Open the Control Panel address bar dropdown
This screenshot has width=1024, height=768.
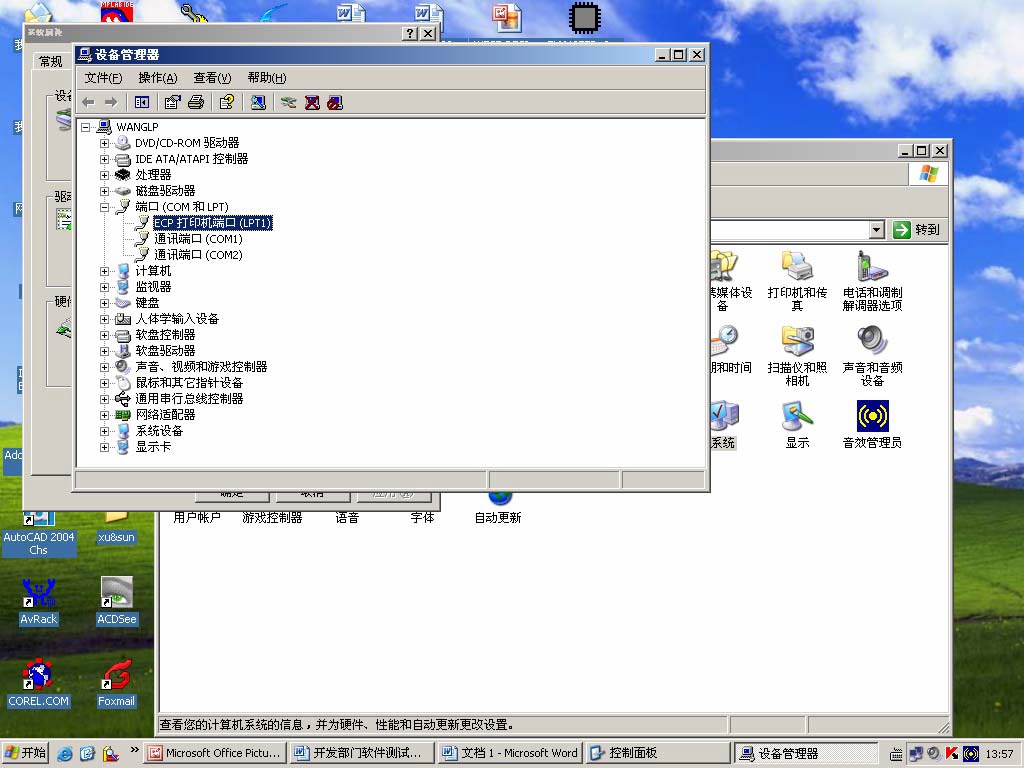pyautogui.click(x=876, y=229)
